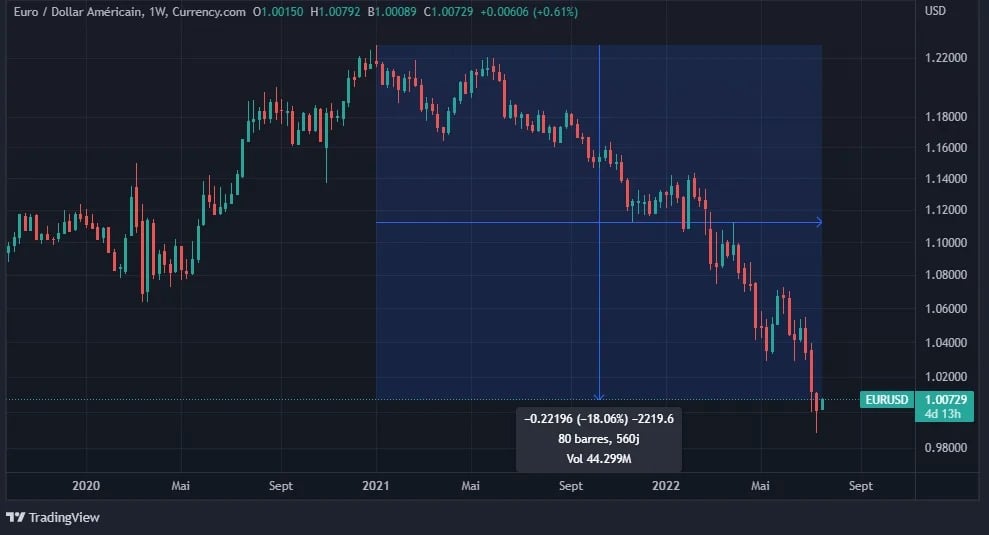Viewport: 989px width, 535px height.
Task: Click the open value O1.00150
Action: [278, 11]
